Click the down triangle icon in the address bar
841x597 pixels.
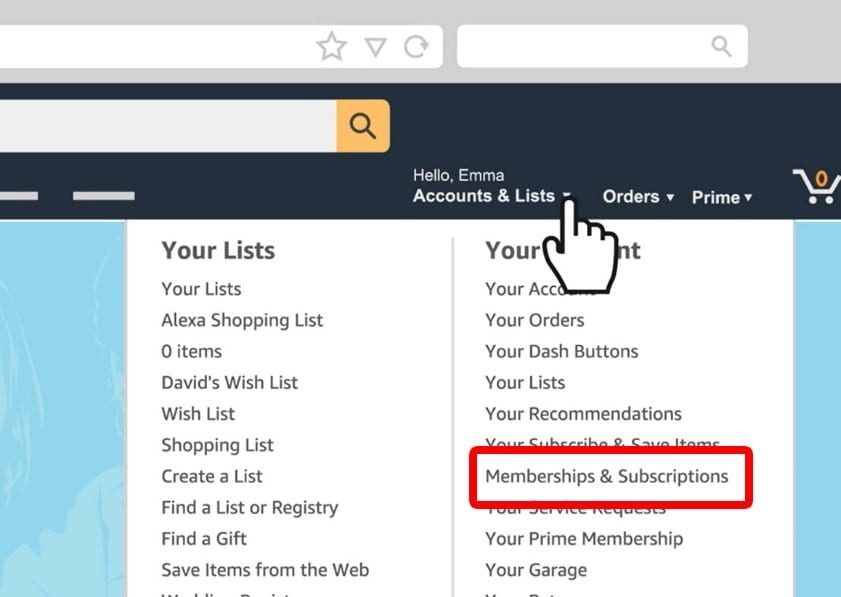(375, 47)
